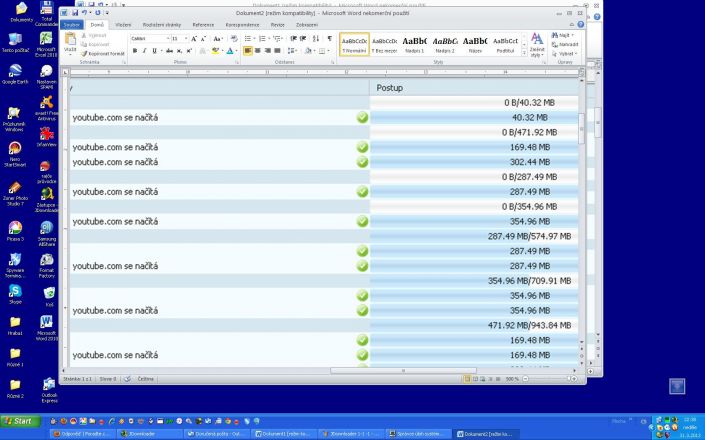705x440 pixels.
Task: Switch to the Korespondence tab
Action: 242,25
